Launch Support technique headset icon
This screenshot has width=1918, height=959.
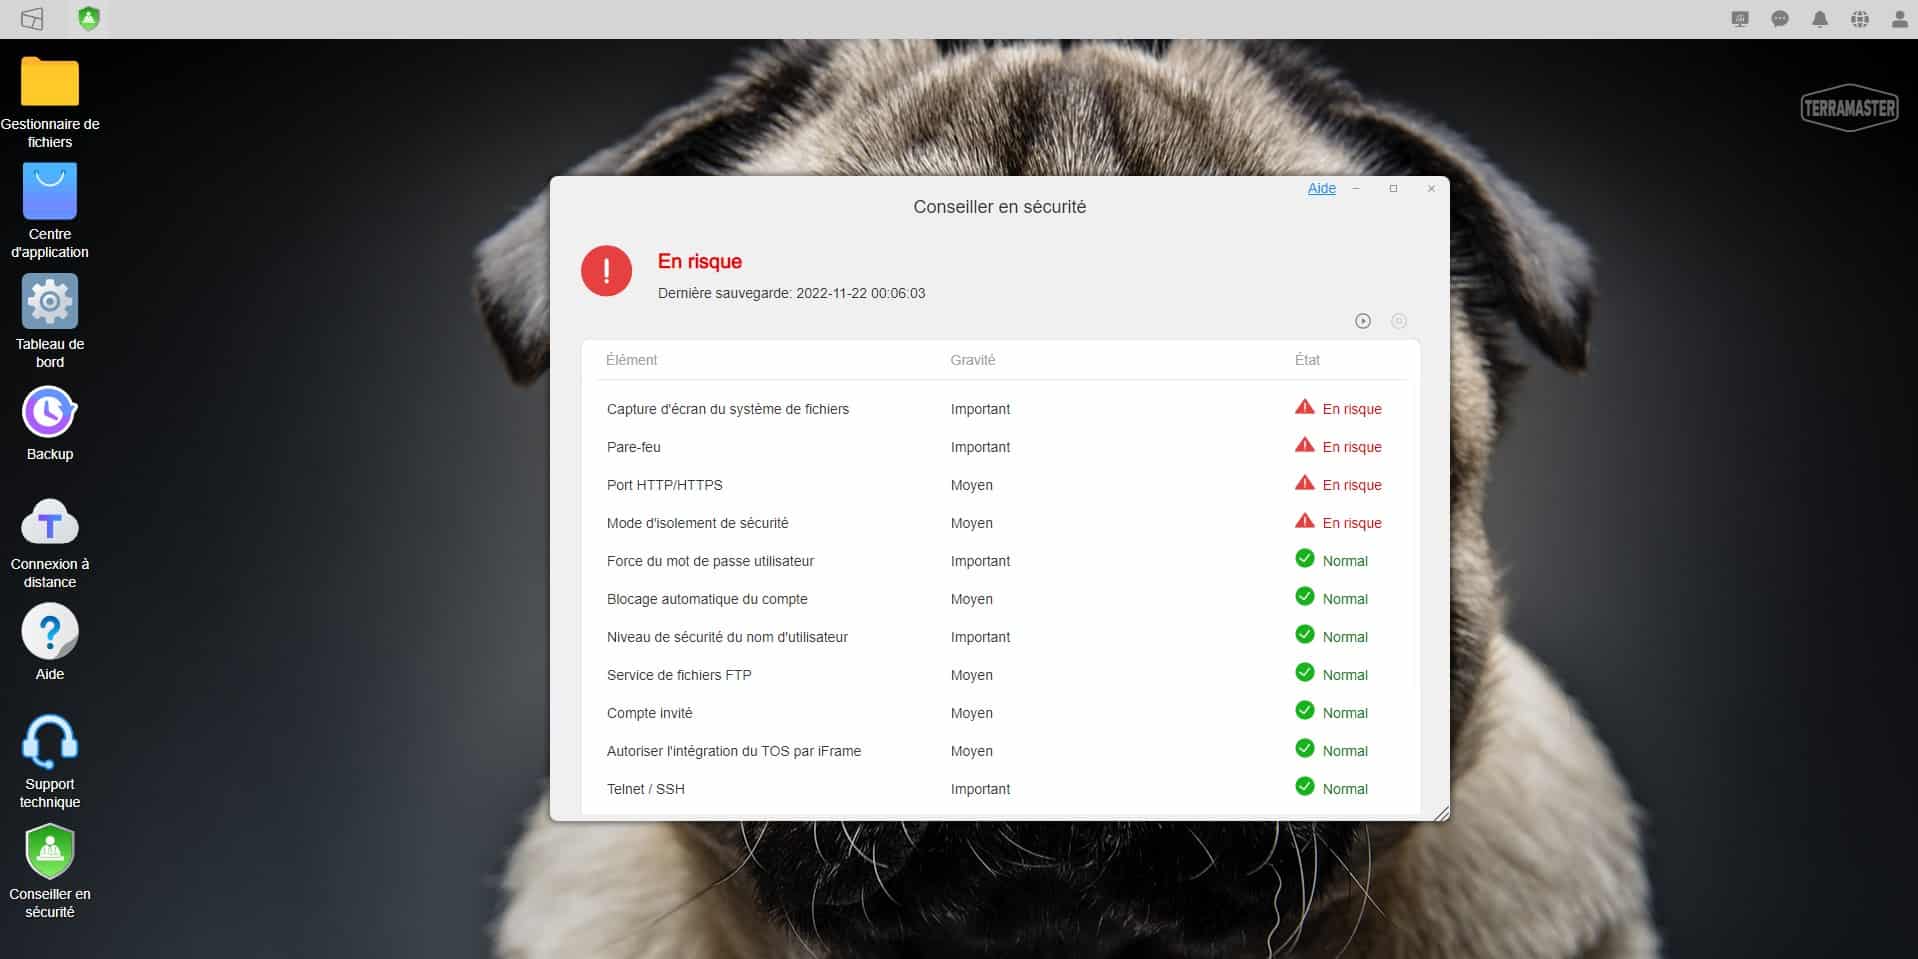tap(50, 742)
